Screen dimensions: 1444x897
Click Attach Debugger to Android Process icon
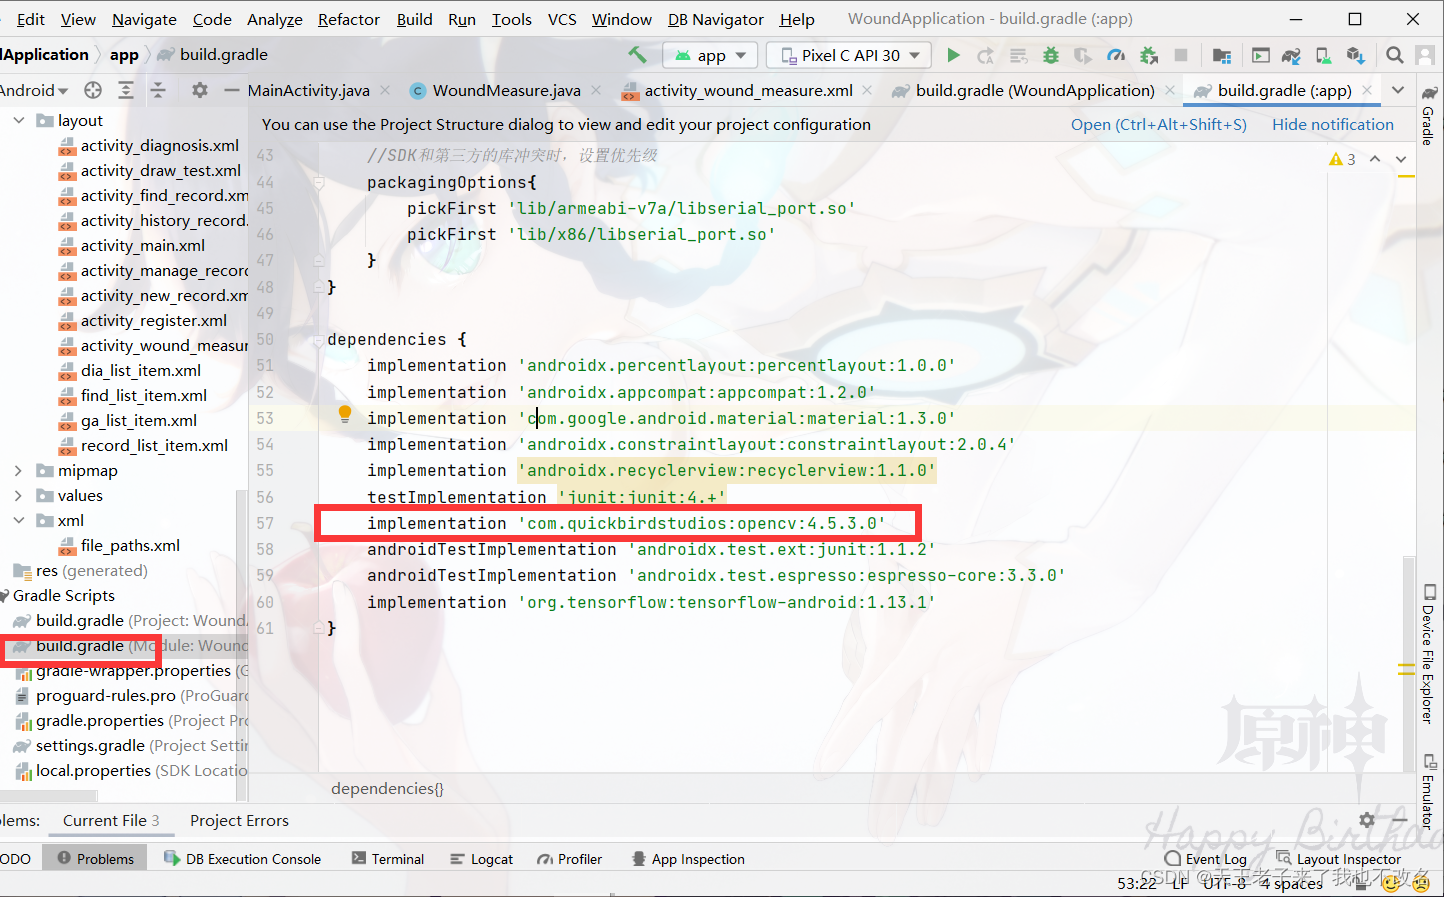[x=1149, y=55]
